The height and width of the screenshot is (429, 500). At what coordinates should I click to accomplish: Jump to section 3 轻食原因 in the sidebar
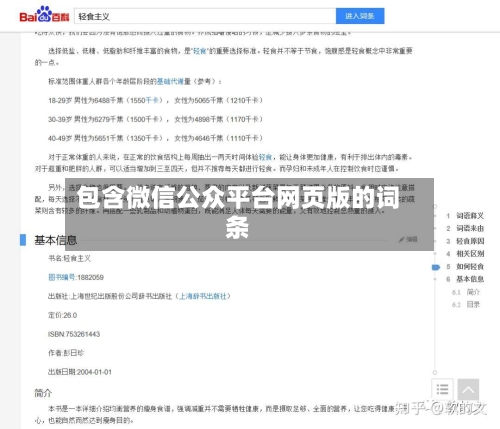tap(465, 241)
